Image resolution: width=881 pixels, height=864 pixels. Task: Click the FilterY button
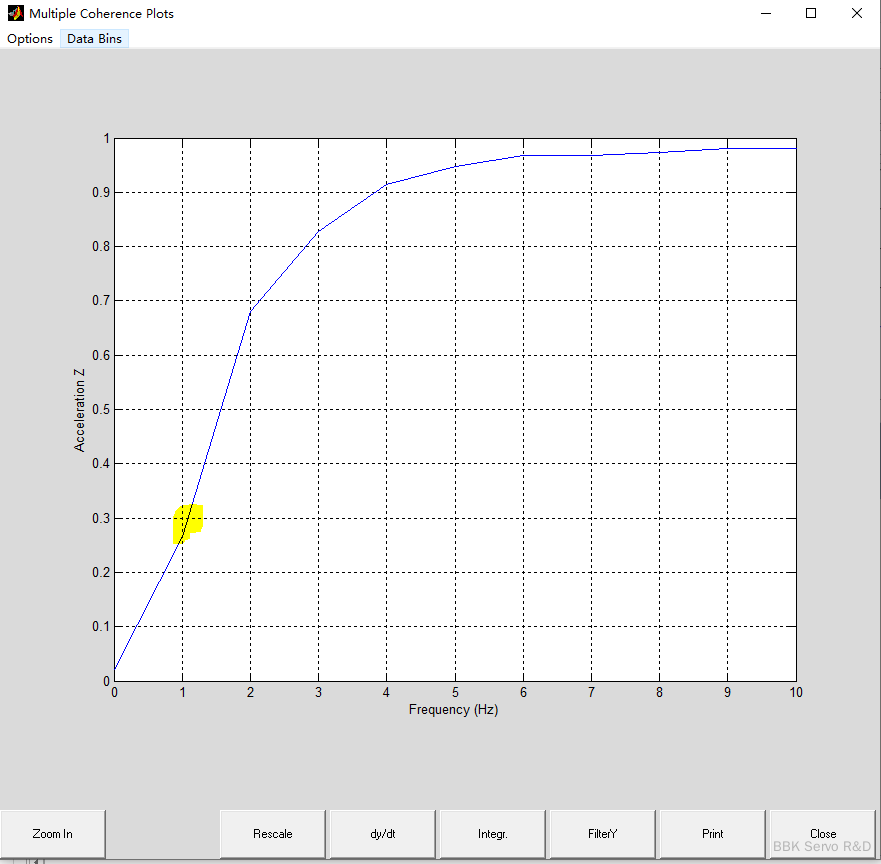coord(602,834)
